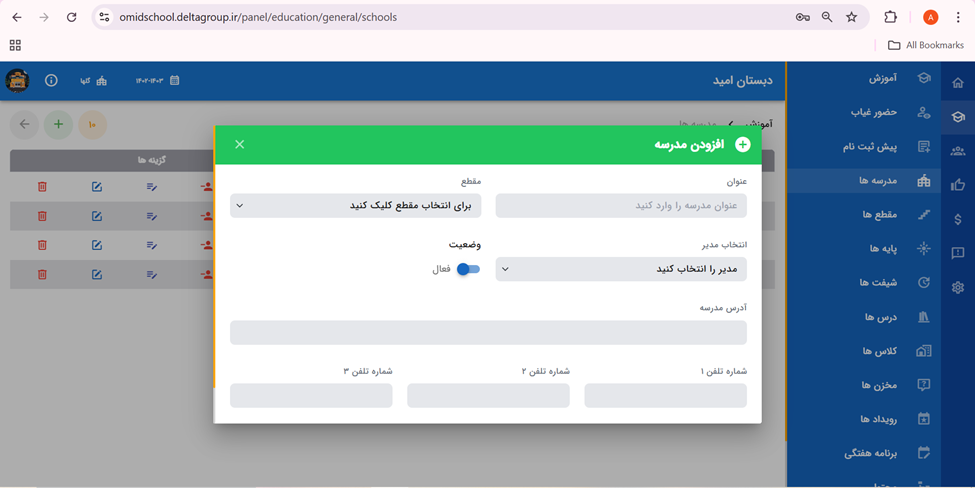This screenshot has height=488, width=975.
Task: Select the graduation cap education rail icon
Action: [x=958, y=117]
